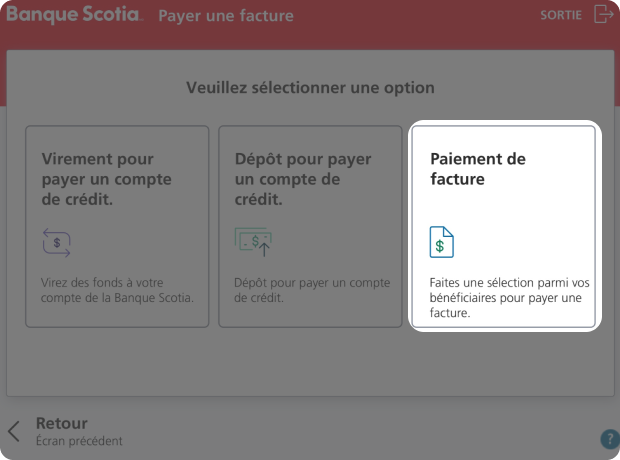The image size is (620, 460).
Task: Click the Paiement de facture heading text
Action: (x=478, y=169)
